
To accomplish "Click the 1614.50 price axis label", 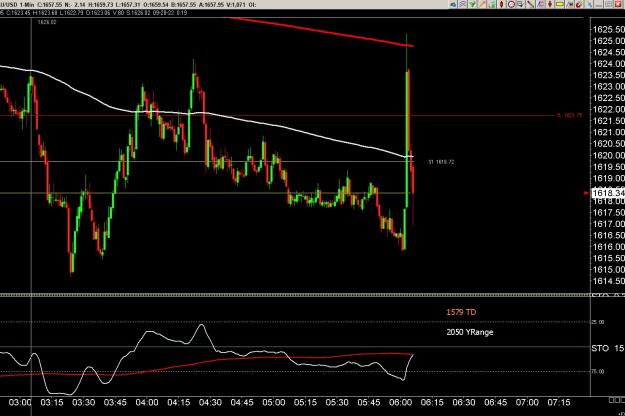I will point(609,281).
